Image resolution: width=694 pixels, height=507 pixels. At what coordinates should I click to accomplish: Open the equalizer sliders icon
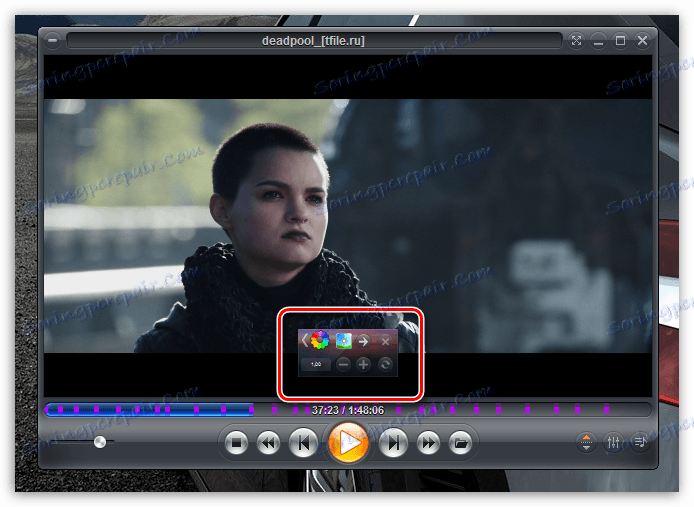pyautogui.click(x=613, y=441)
